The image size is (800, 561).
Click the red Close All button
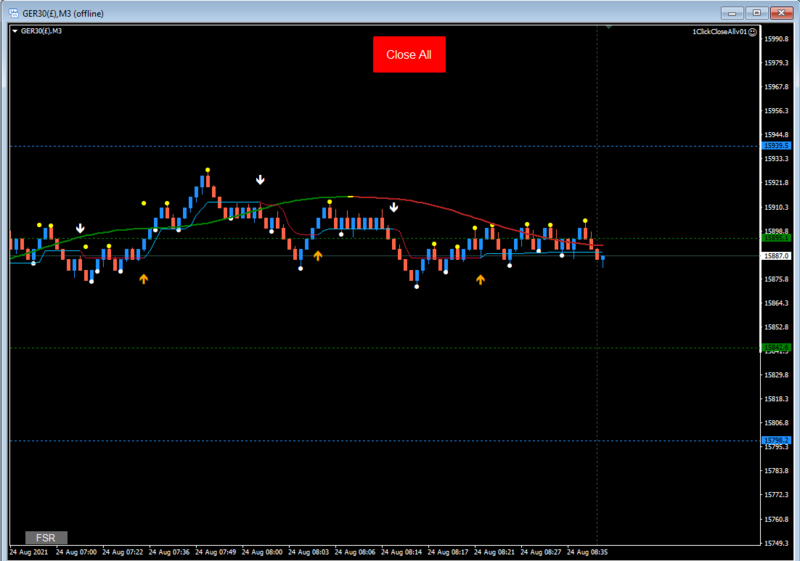[x=409, y=55]
